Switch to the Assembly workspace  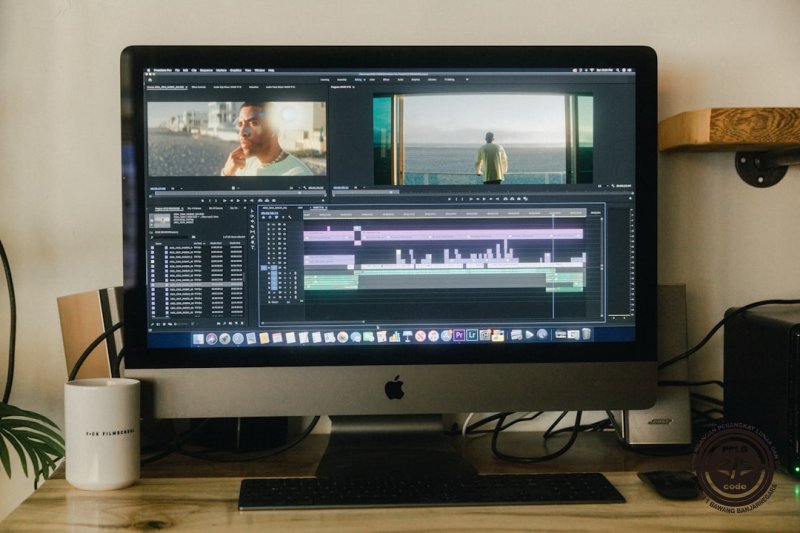(342, 80)
